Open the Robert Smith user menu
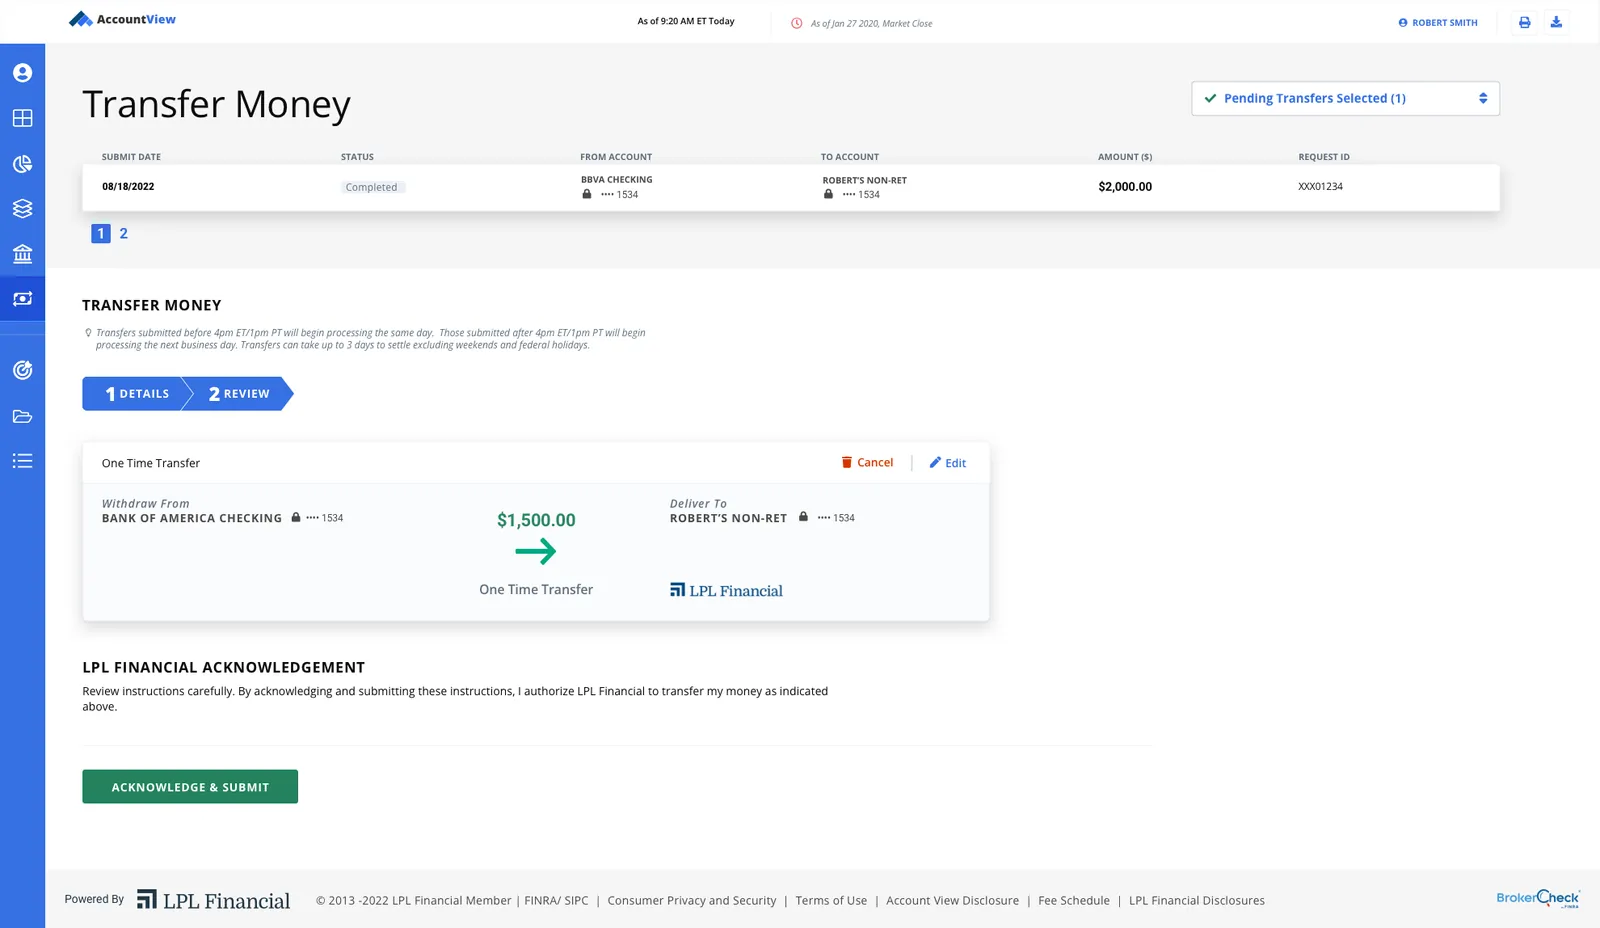The height and width of the screenshot is (928, 1600). (x=1438, y=23)
